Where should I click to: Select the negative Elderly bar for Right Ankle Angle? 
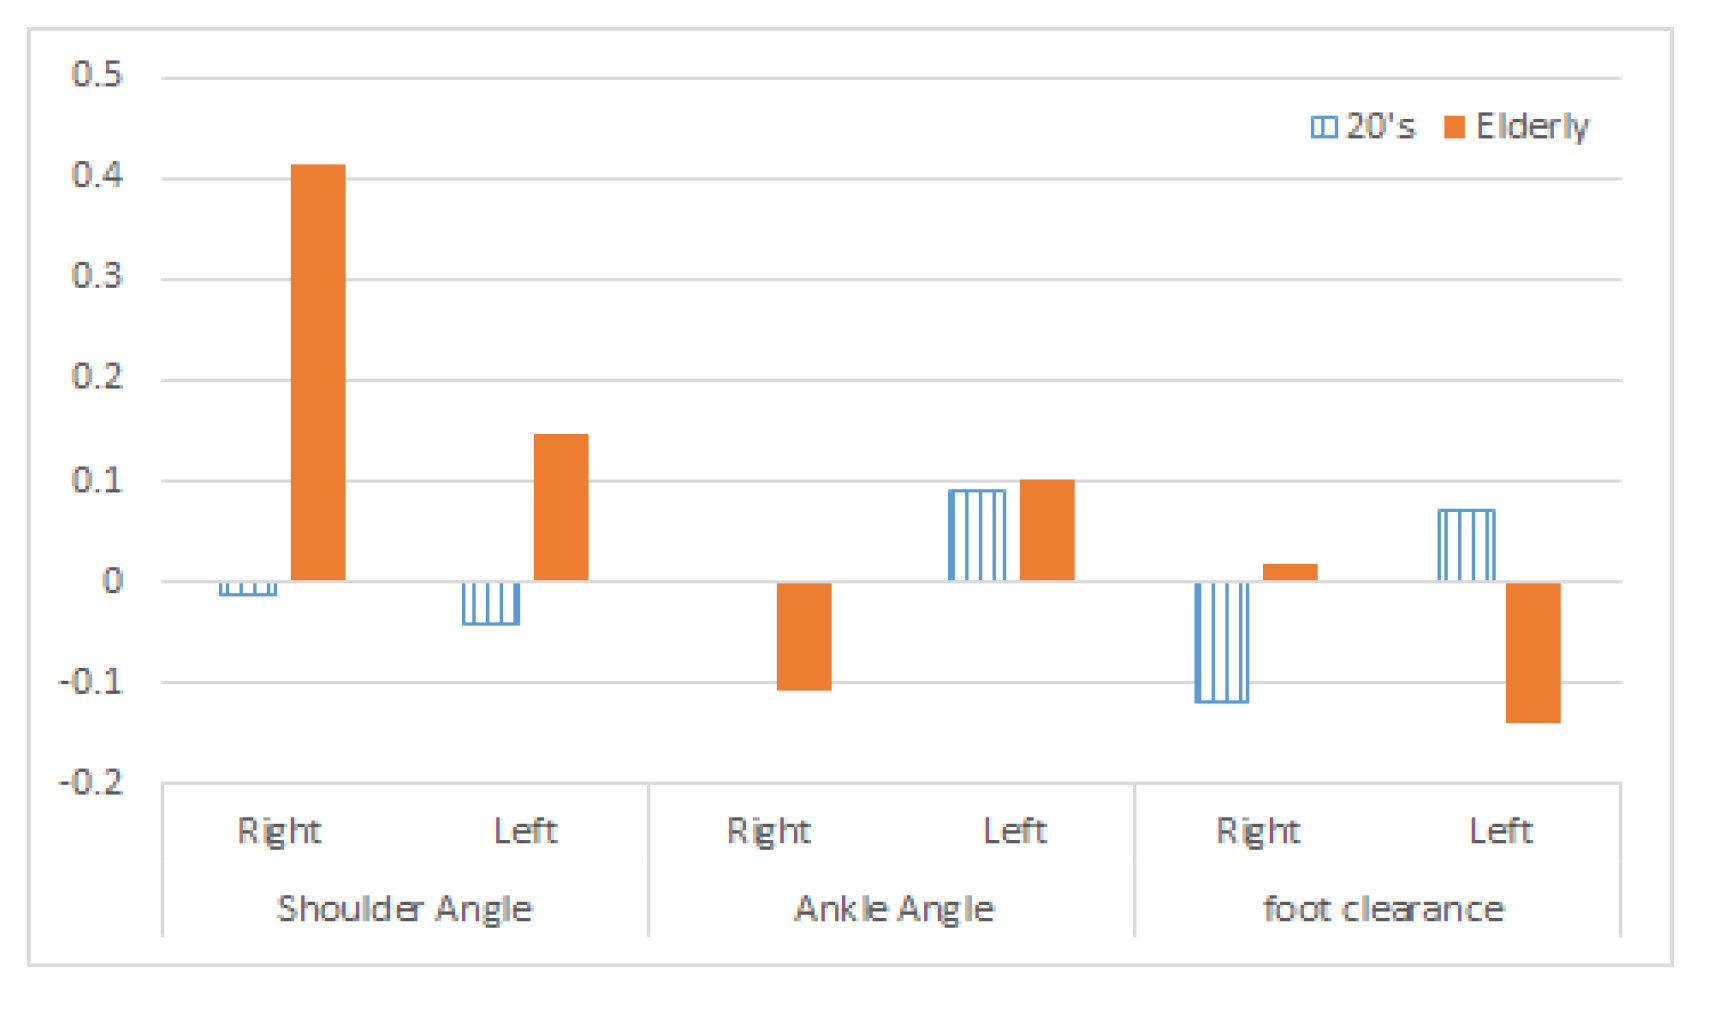pyautogui.click(x=804, y=636)
